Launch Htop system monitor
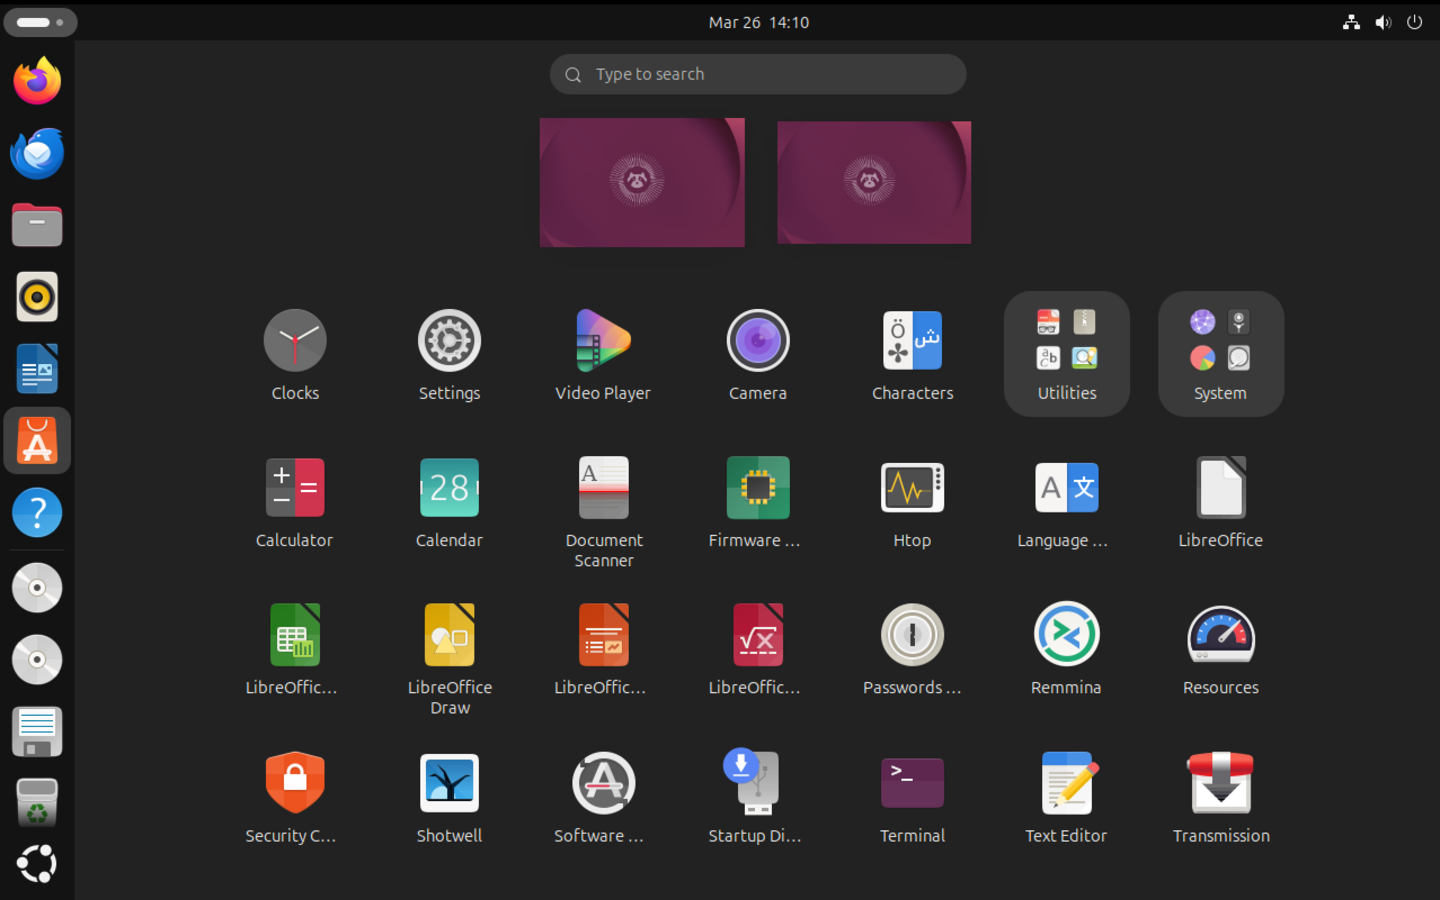Image resolution: width=1440 pixels, height=900 pixels. [911, 488]
